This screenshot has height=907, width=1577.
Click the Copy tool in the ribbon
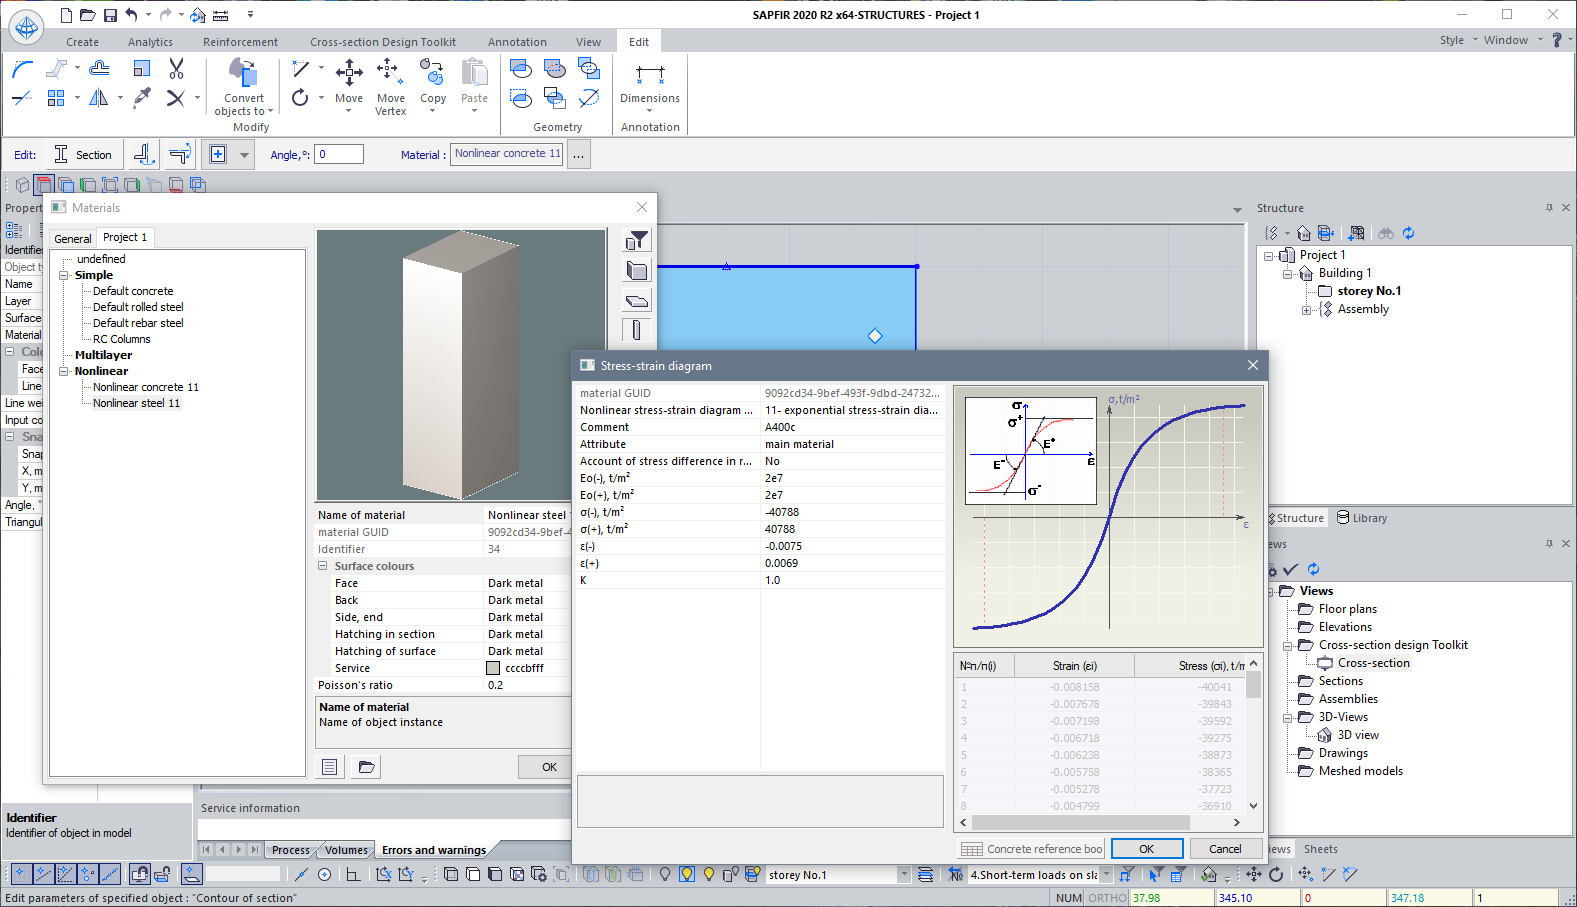(x=432, y=84)
